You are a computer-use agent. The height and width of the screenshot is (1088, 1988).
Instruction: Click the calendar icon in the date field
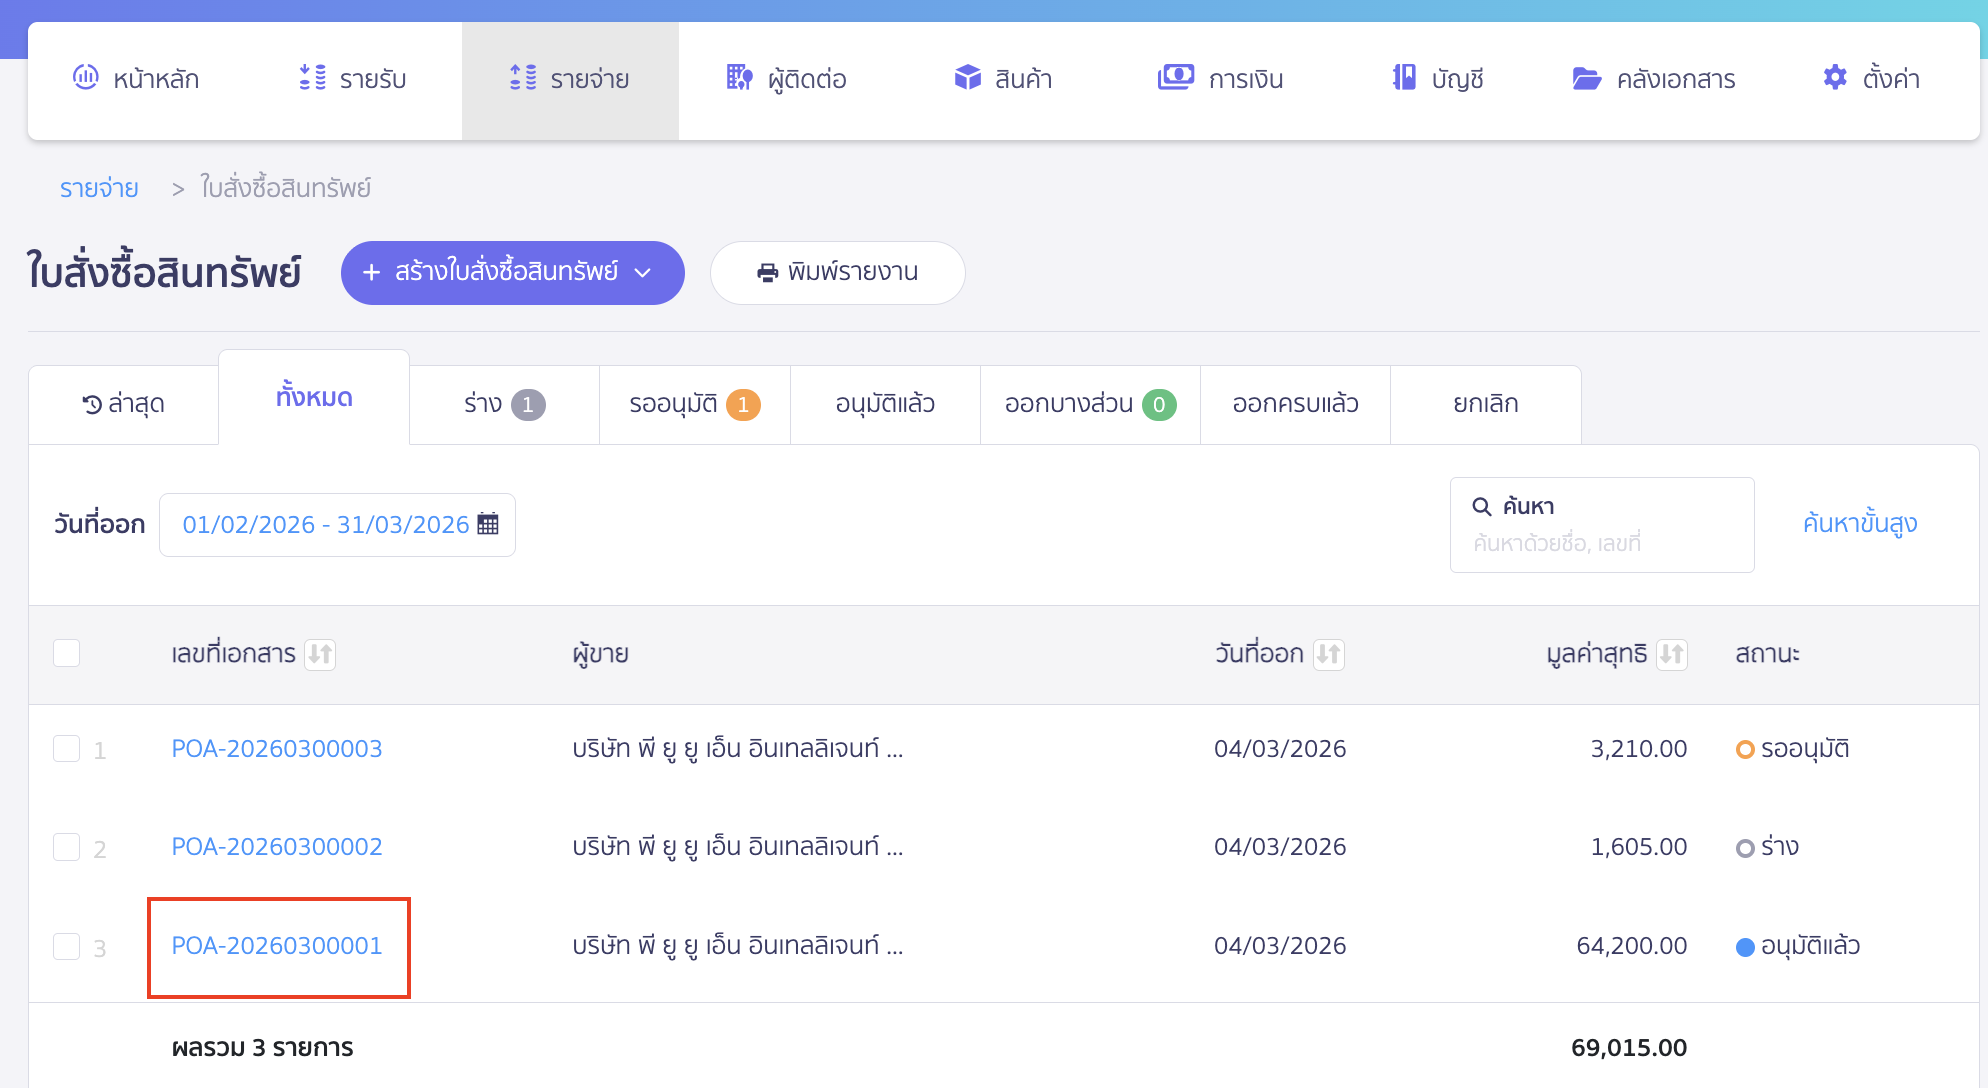[488, 524]
